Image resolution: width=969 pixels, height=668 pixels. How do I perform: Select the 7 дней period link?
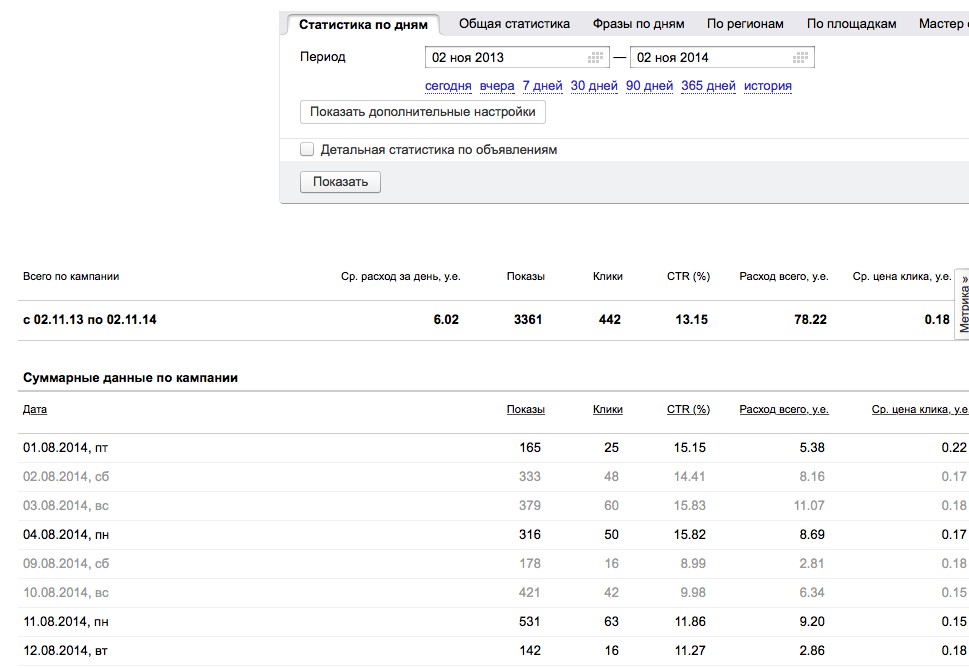coord(542,86)
